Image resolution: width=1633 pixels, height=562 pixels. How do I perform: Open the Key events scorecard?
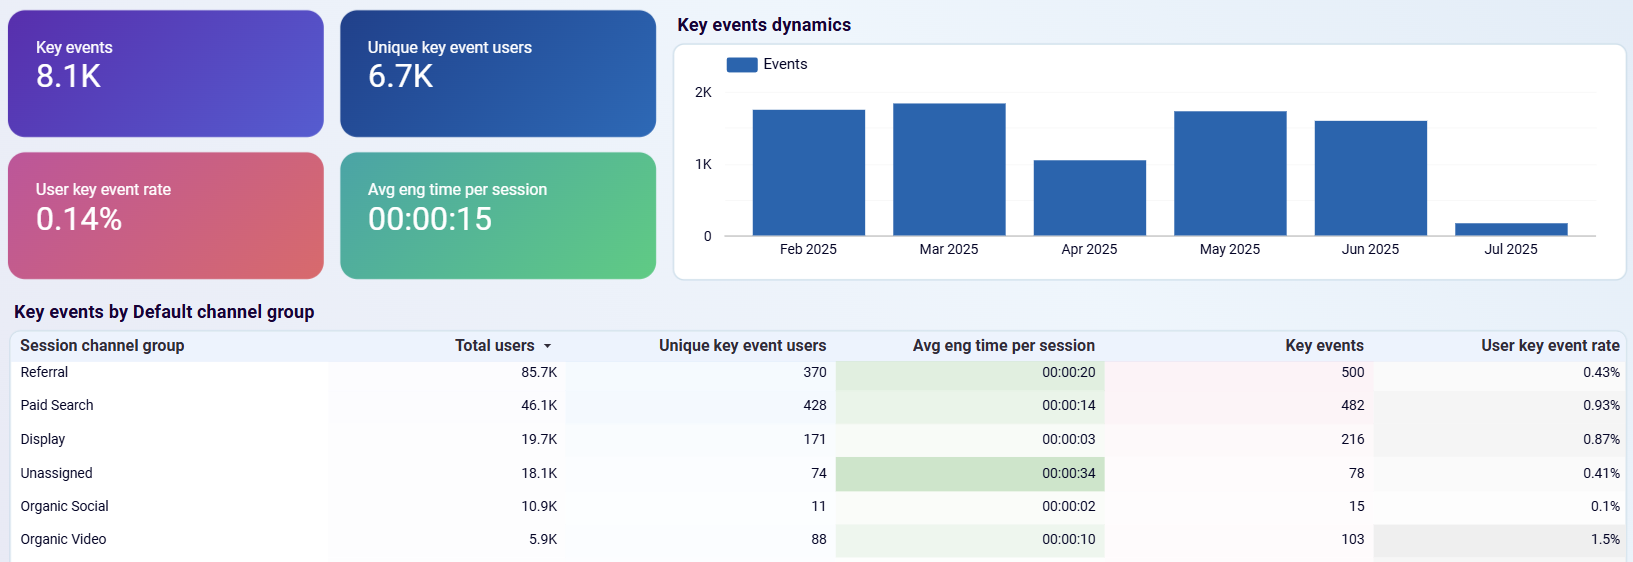(166, 74)
